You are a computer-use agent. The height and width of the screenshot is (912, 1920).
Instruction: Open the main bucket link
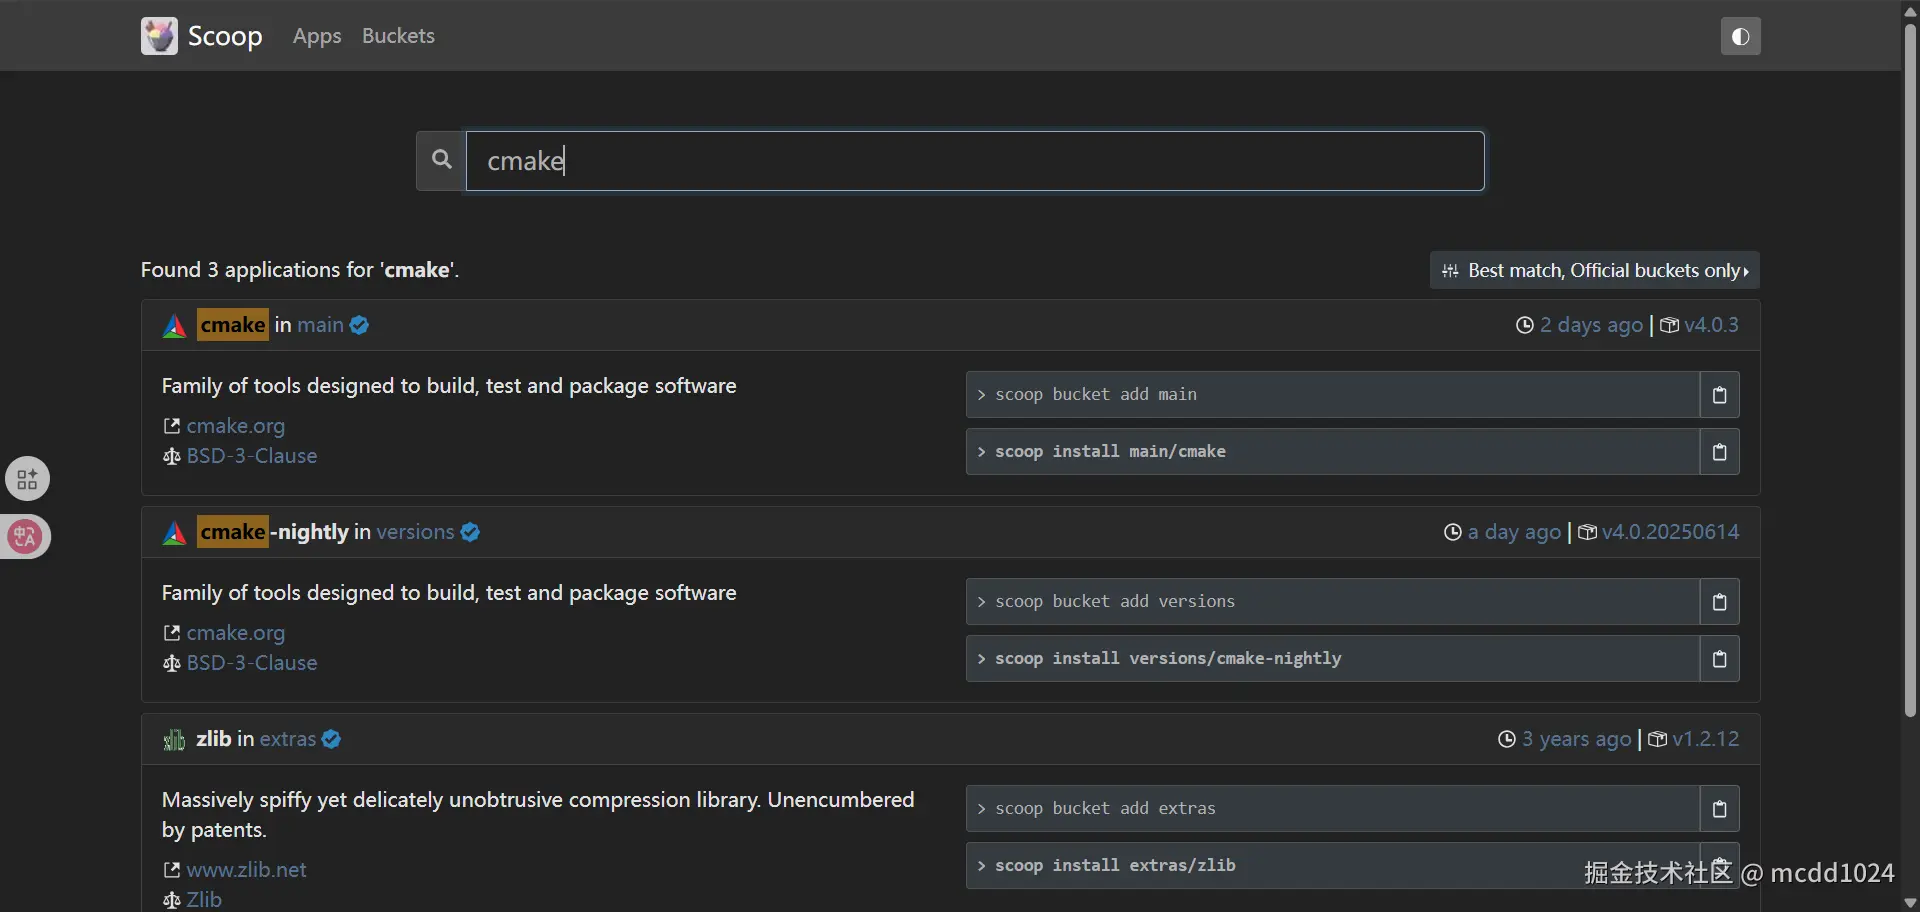pyautogui.click(x=320, y=325)
